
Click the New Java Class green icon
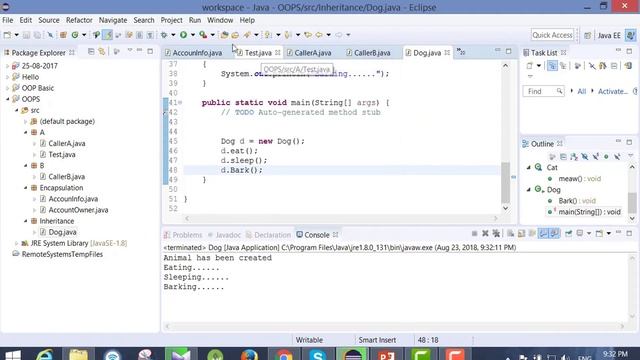click(75, 35)
